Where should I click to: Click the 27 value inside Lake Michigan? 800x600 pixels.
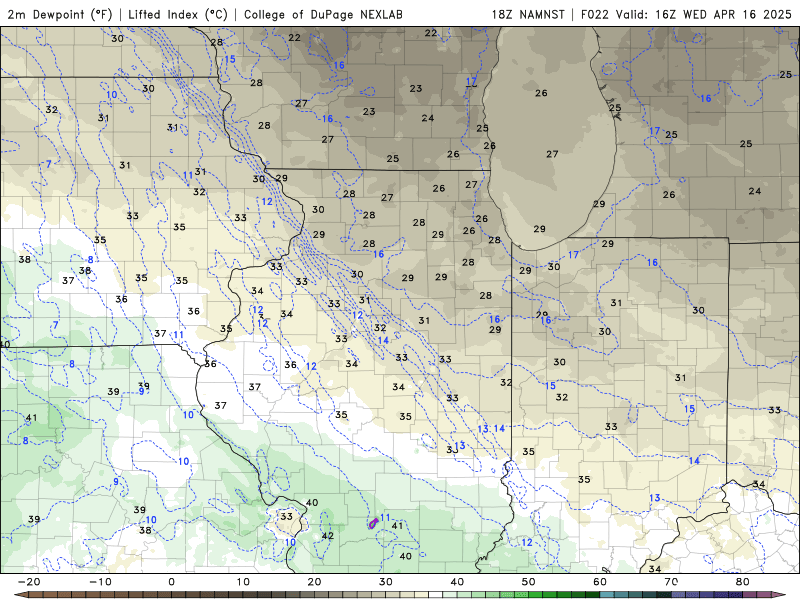tap(552, 154)
